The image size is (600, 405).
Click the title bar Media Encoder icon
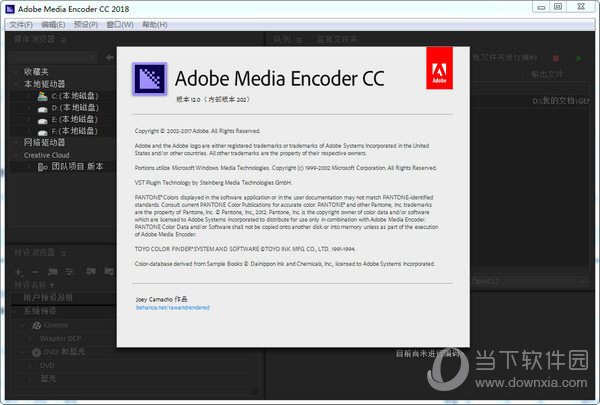coord(10,9)
